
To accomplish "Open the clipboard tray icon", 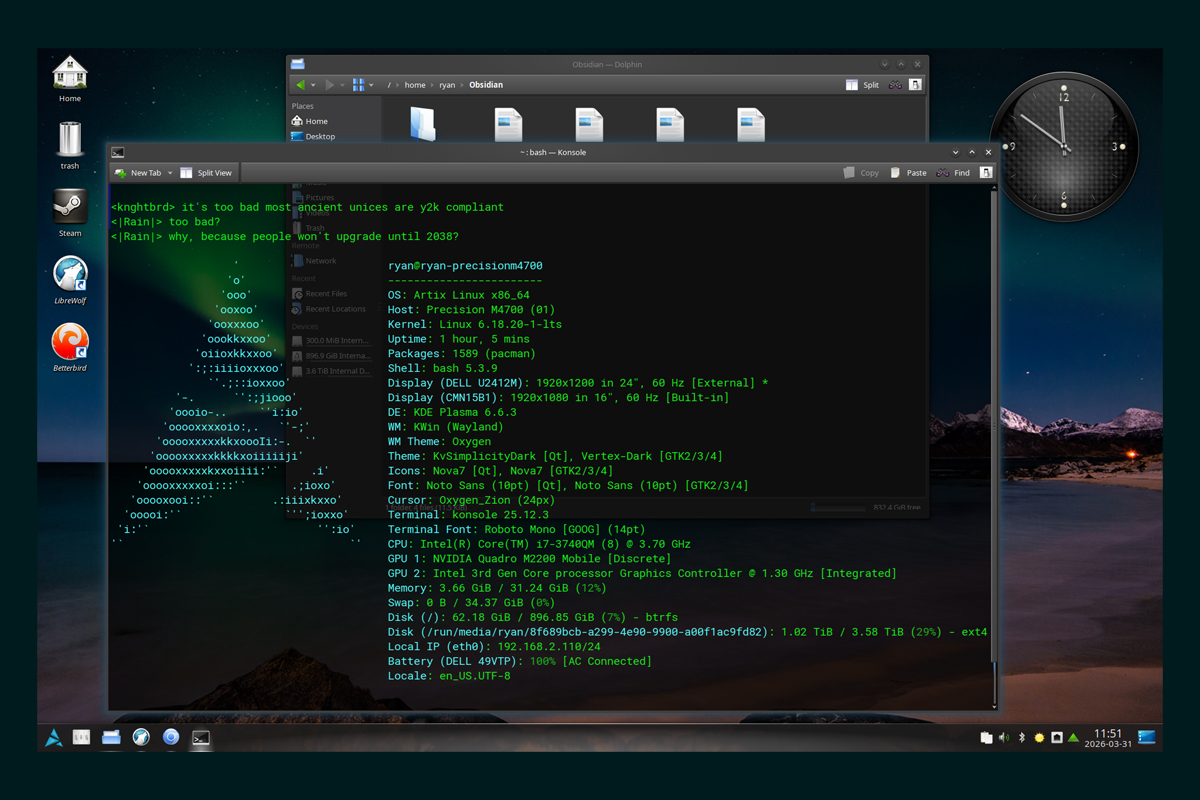I will (986, 738).
